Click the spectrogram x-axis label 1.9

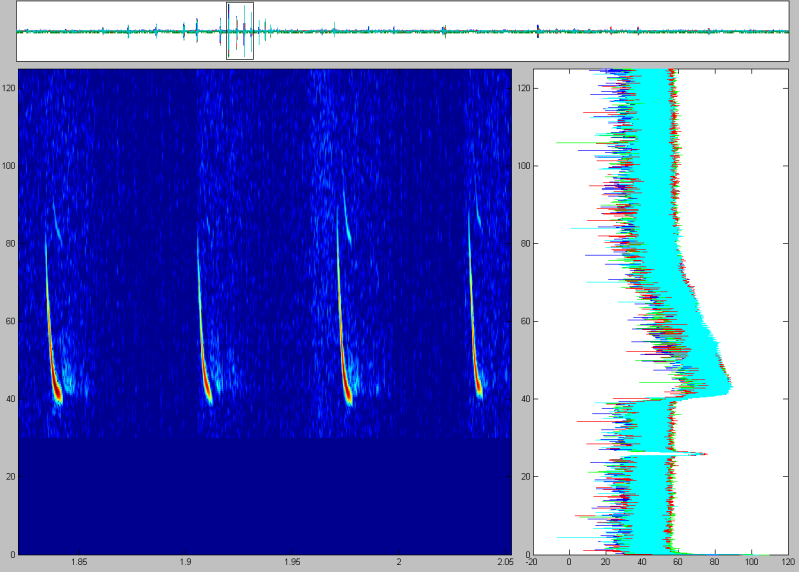186,561
